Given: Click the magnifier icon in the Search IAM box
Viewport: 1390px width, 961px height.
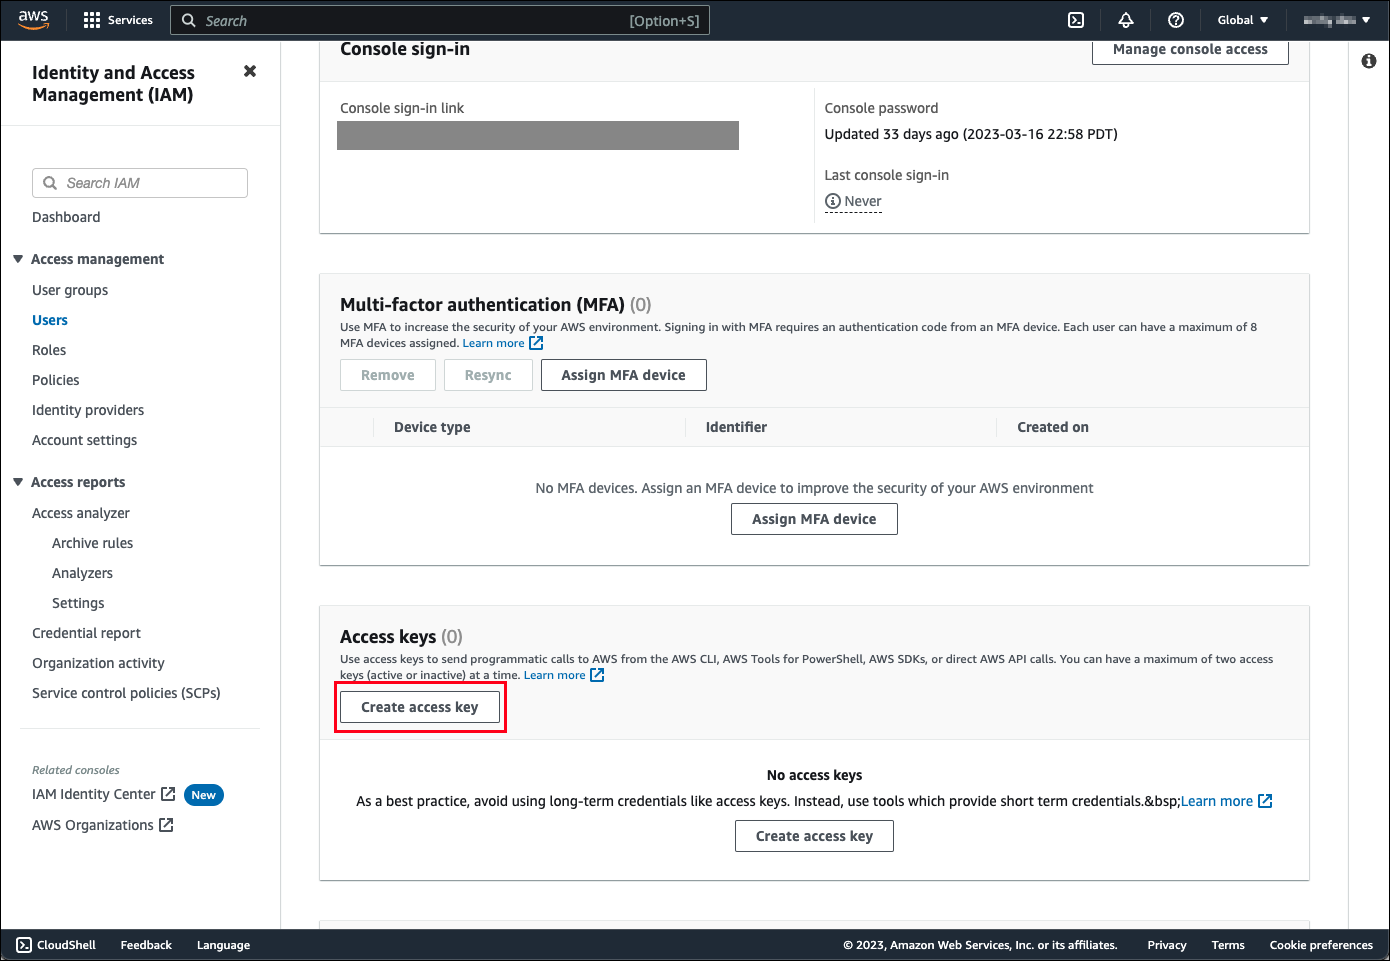Looking at the screenshot, I should click(50, 183).
